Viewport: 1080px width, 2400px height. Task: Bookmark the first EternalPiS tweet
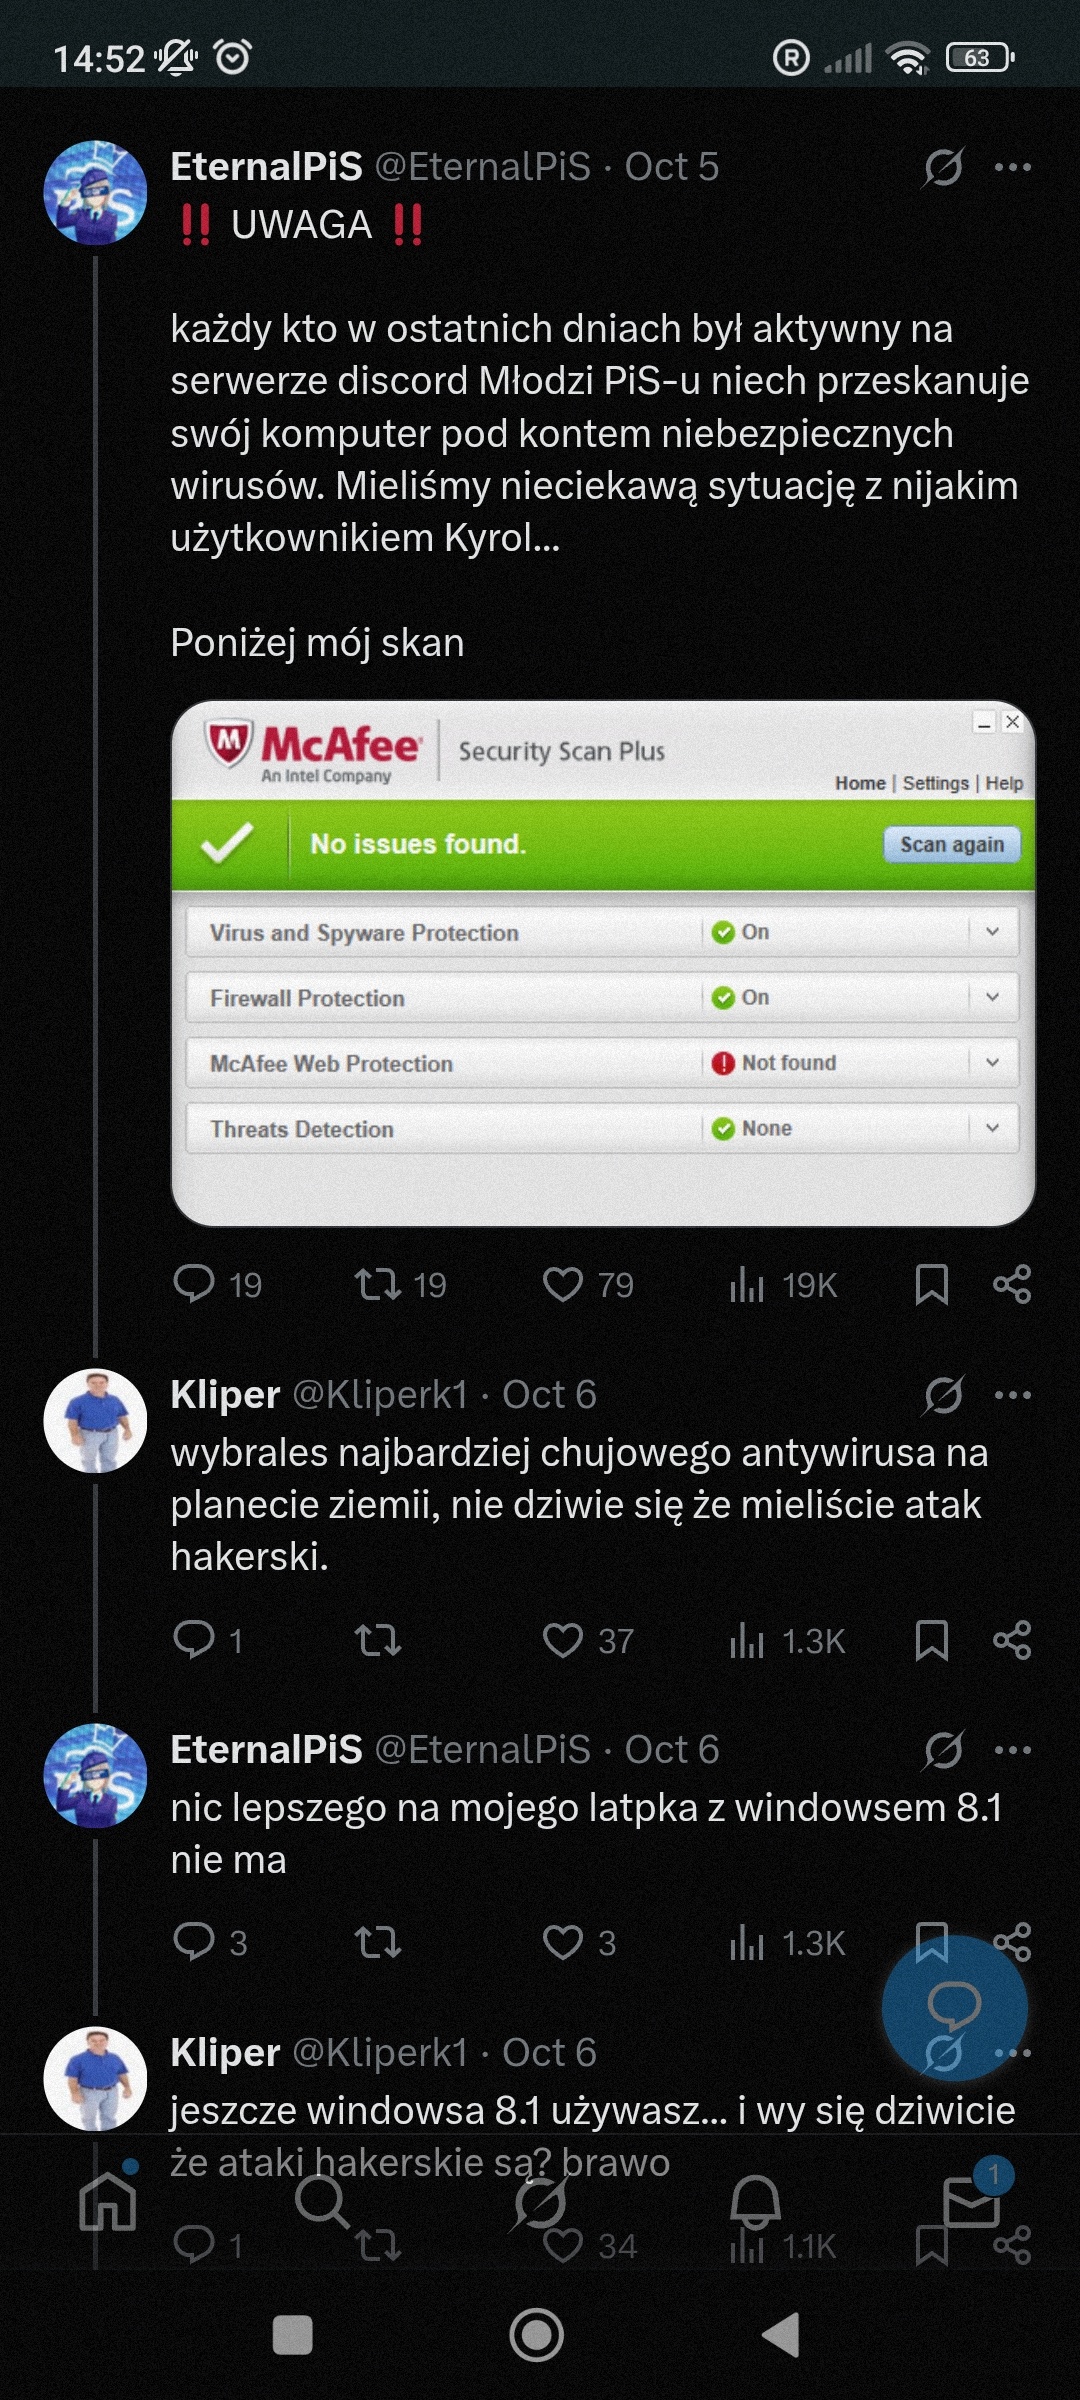pyautogui.click(x=931, y=1285)
